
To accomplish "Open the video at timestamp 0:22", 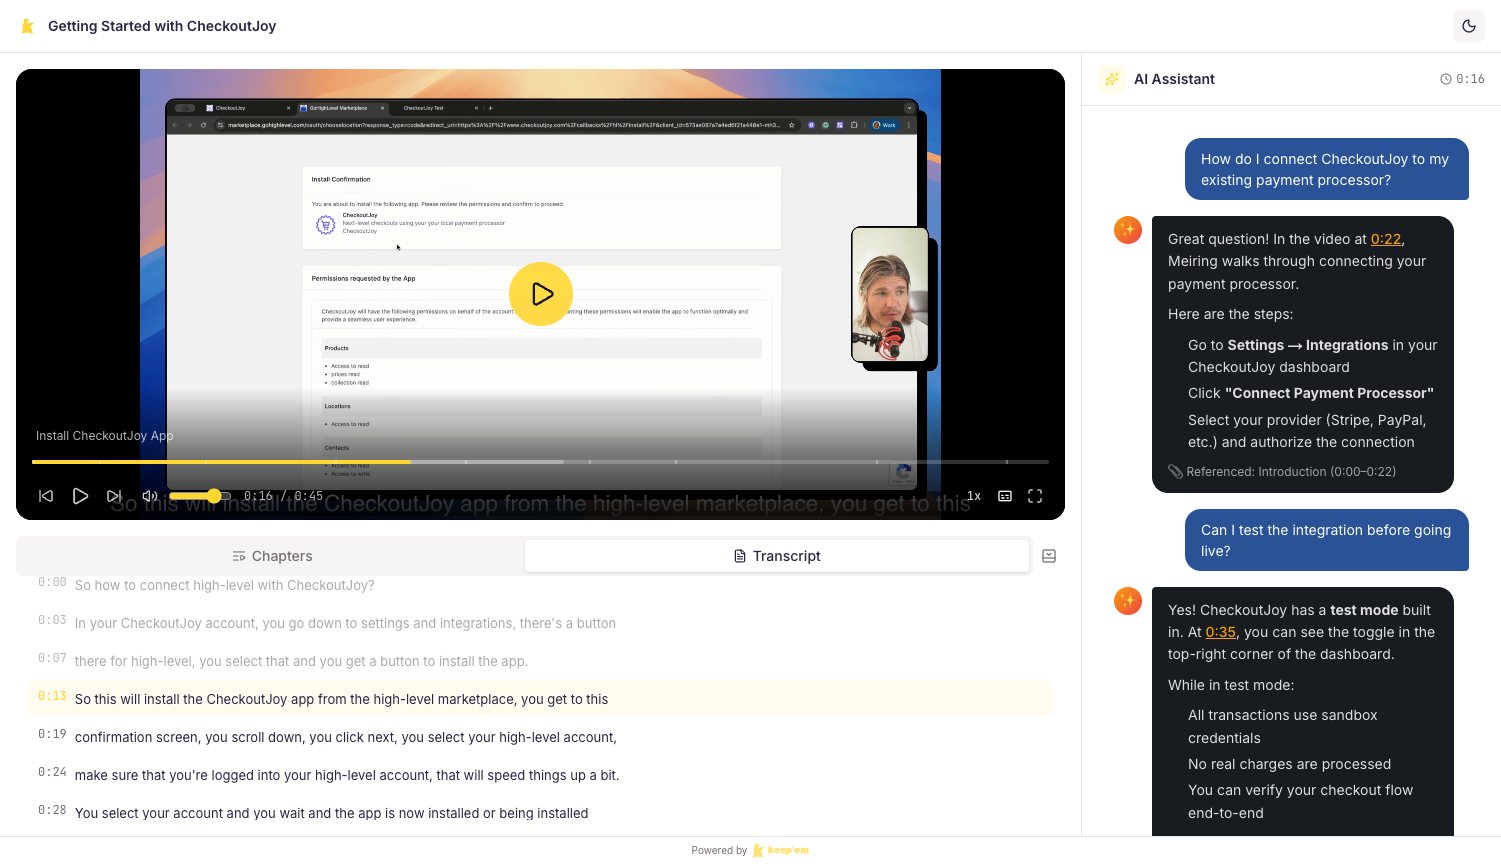I will coord(1386,239).
